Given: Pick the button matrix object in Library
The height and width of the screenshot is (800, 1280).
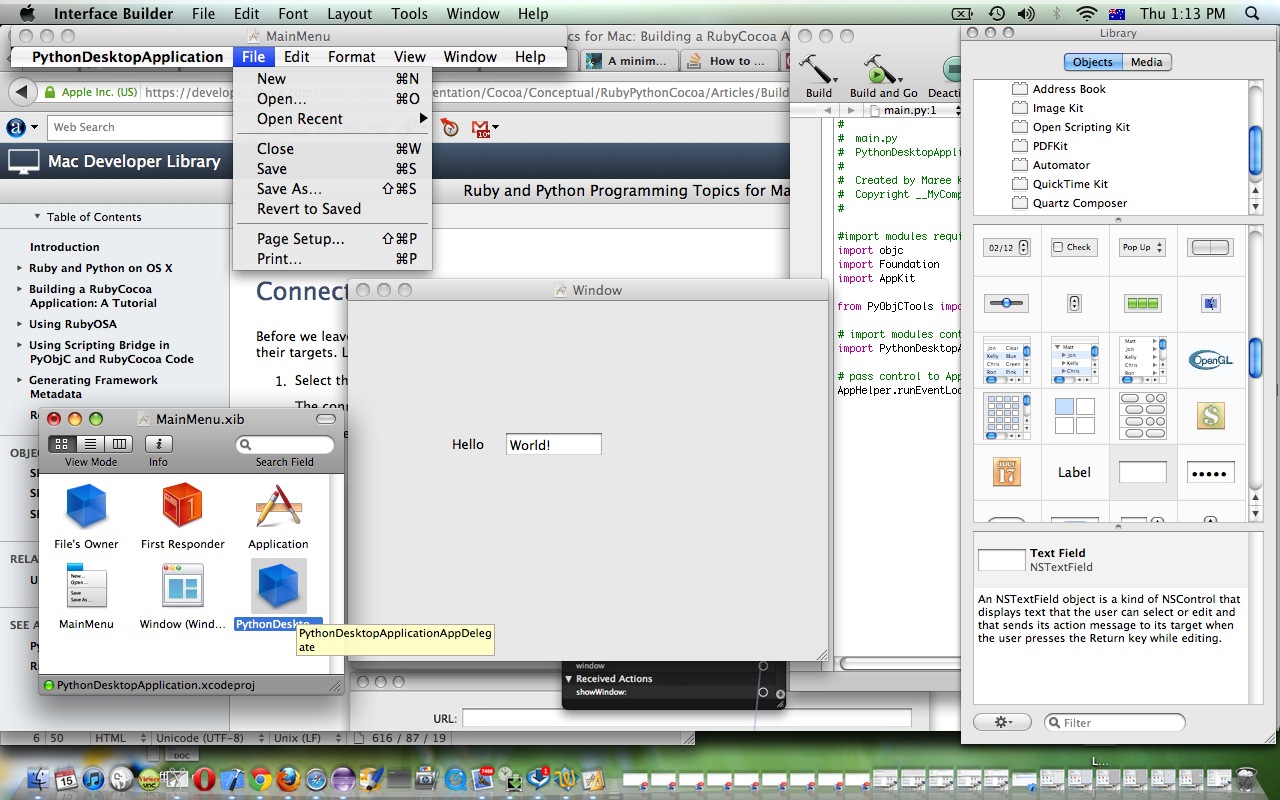Looking at the screenshot, I should pos(1142,415).
